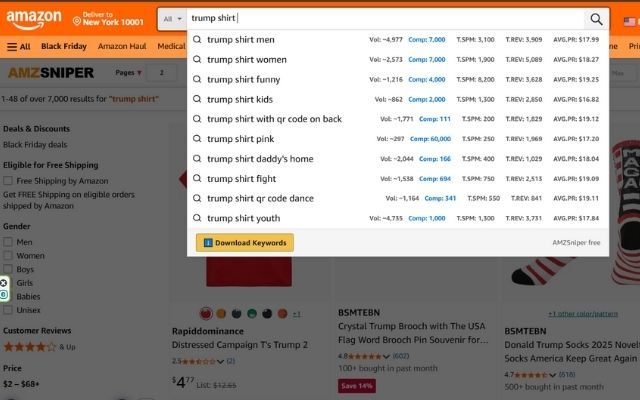Click 'Comp: 60,000' in trump shirt pink row

coord(430,139)
